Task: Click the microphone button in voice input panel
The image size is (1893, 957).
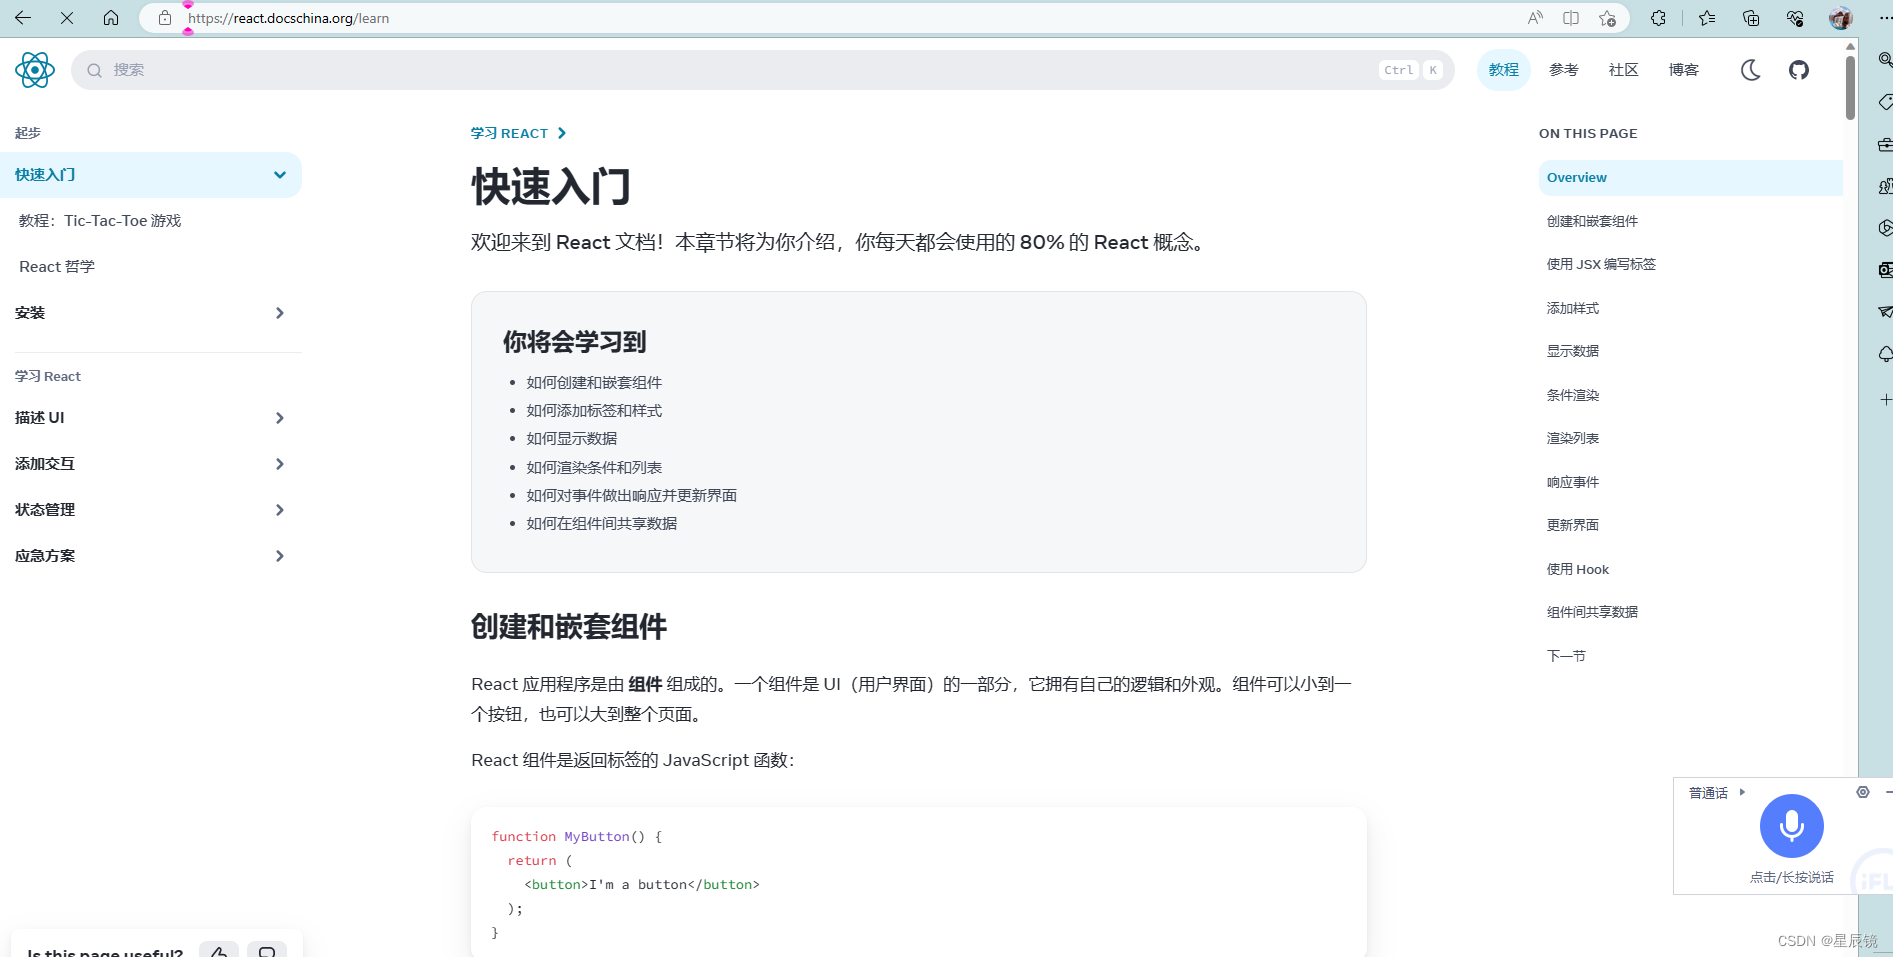Action: [x=1791, y=826]
